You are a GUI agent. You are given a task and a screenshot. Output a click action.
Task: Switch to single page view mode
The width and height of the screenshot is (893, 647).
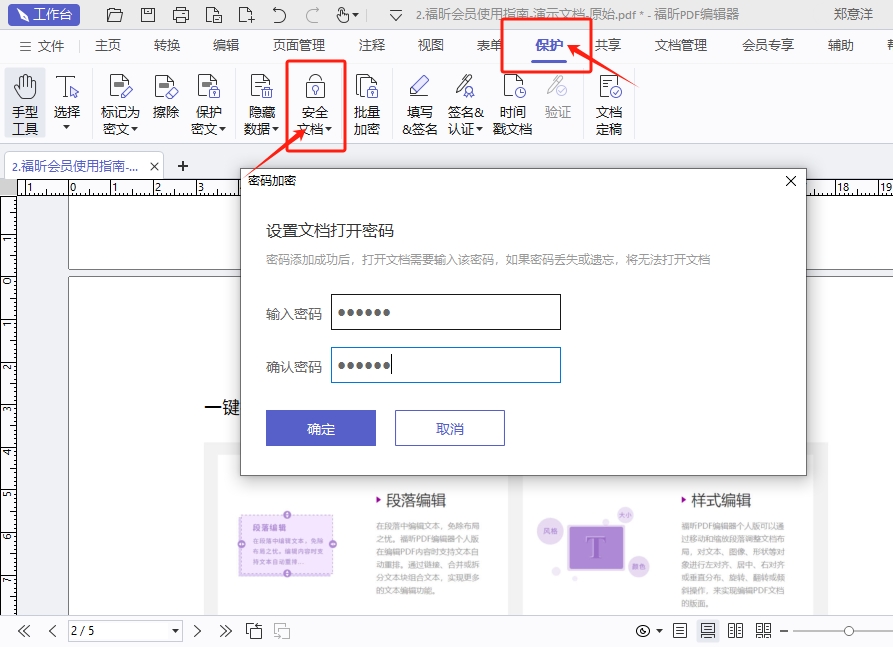[x=680, y=630]
